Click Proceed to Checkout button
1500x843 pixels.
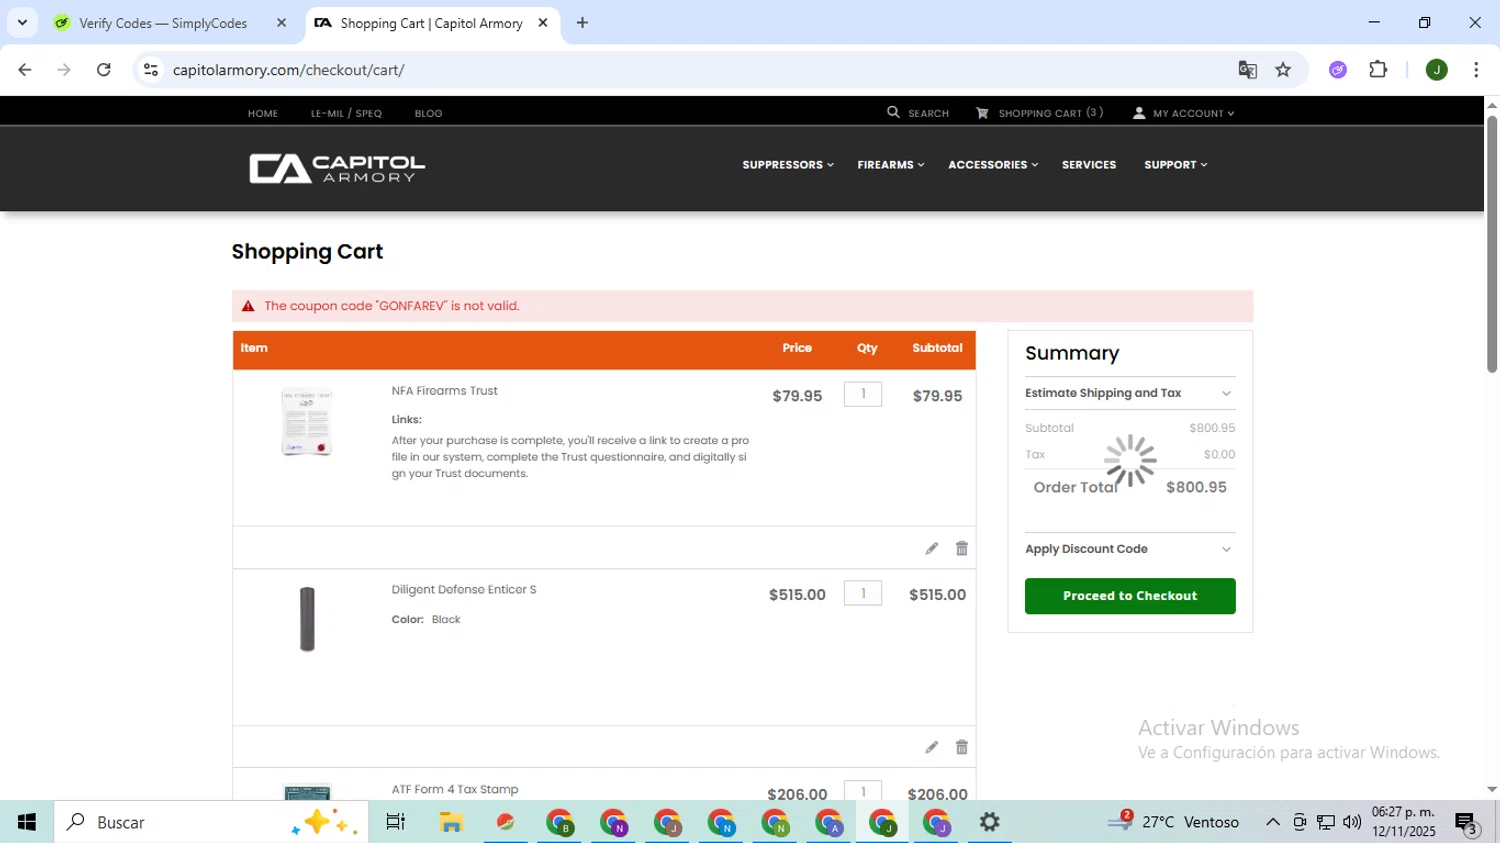pos(1130,596)
